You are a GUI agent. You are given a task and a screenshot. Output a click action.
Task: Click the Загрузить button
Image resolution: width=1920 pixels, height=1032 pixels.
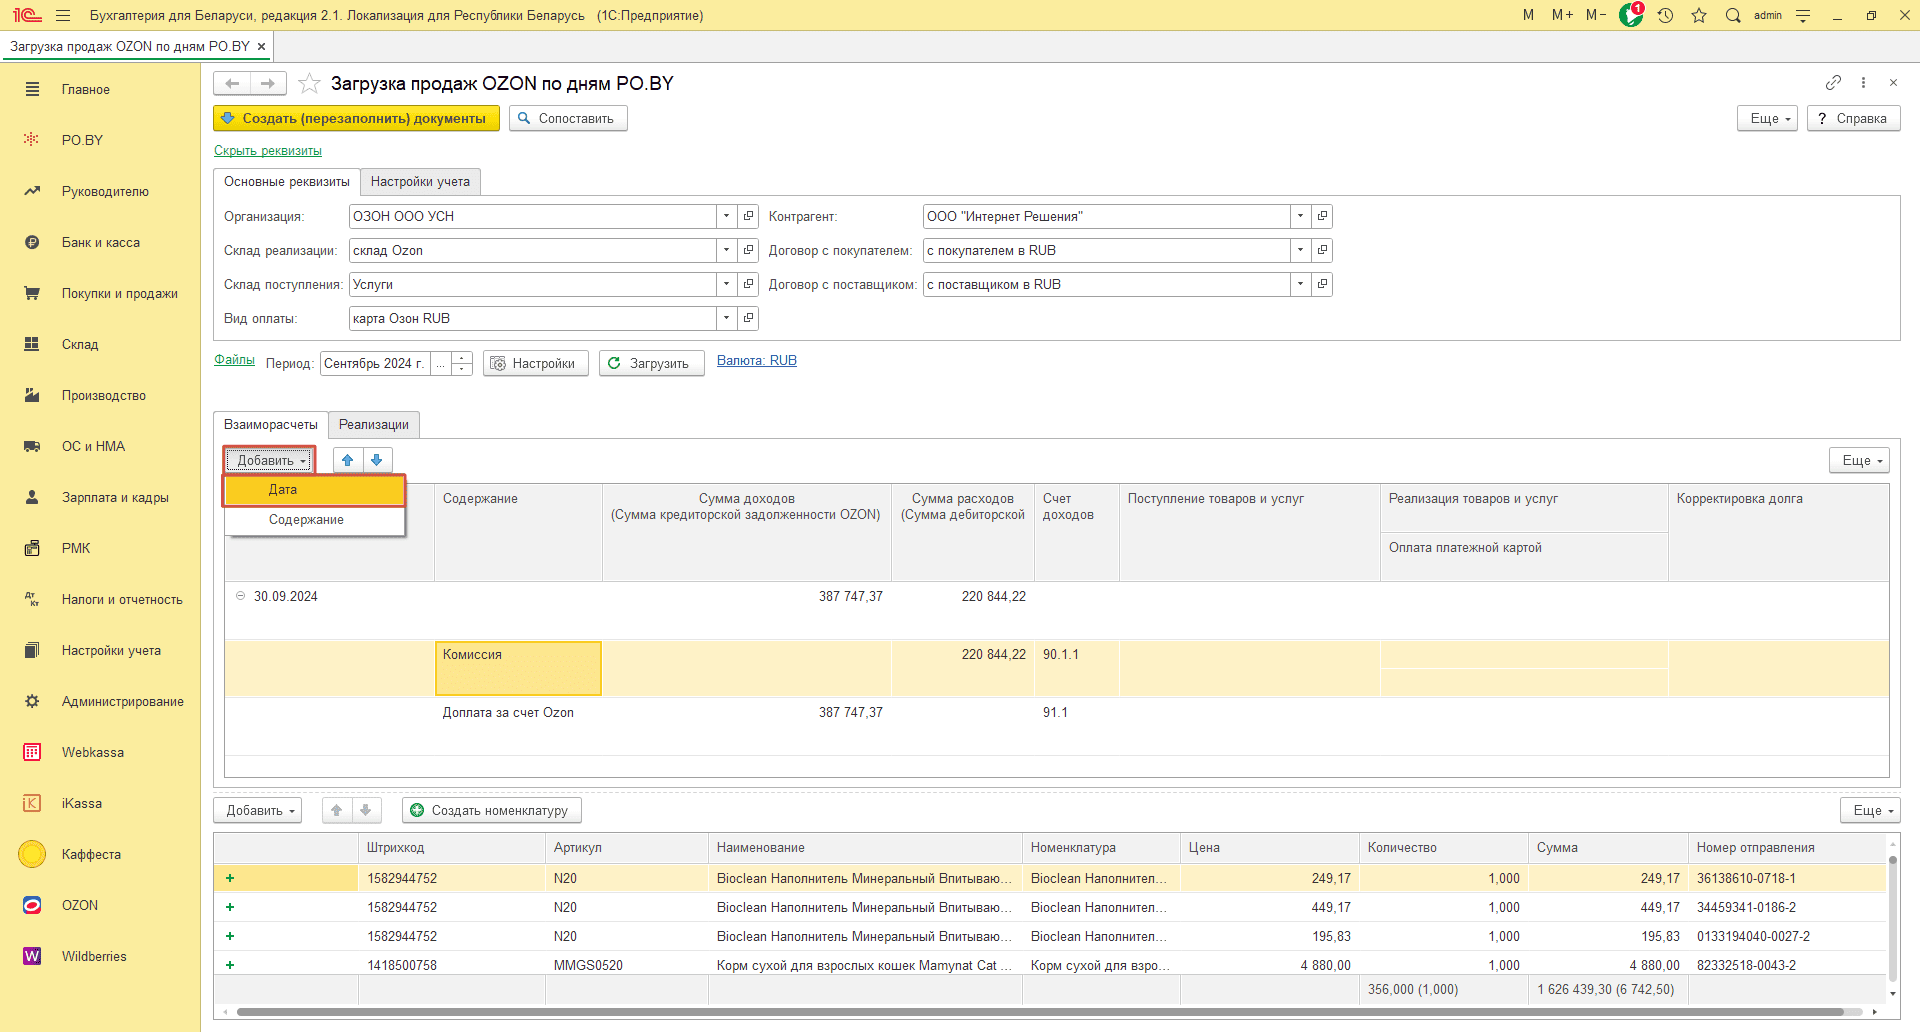click(x=652, y=363)
